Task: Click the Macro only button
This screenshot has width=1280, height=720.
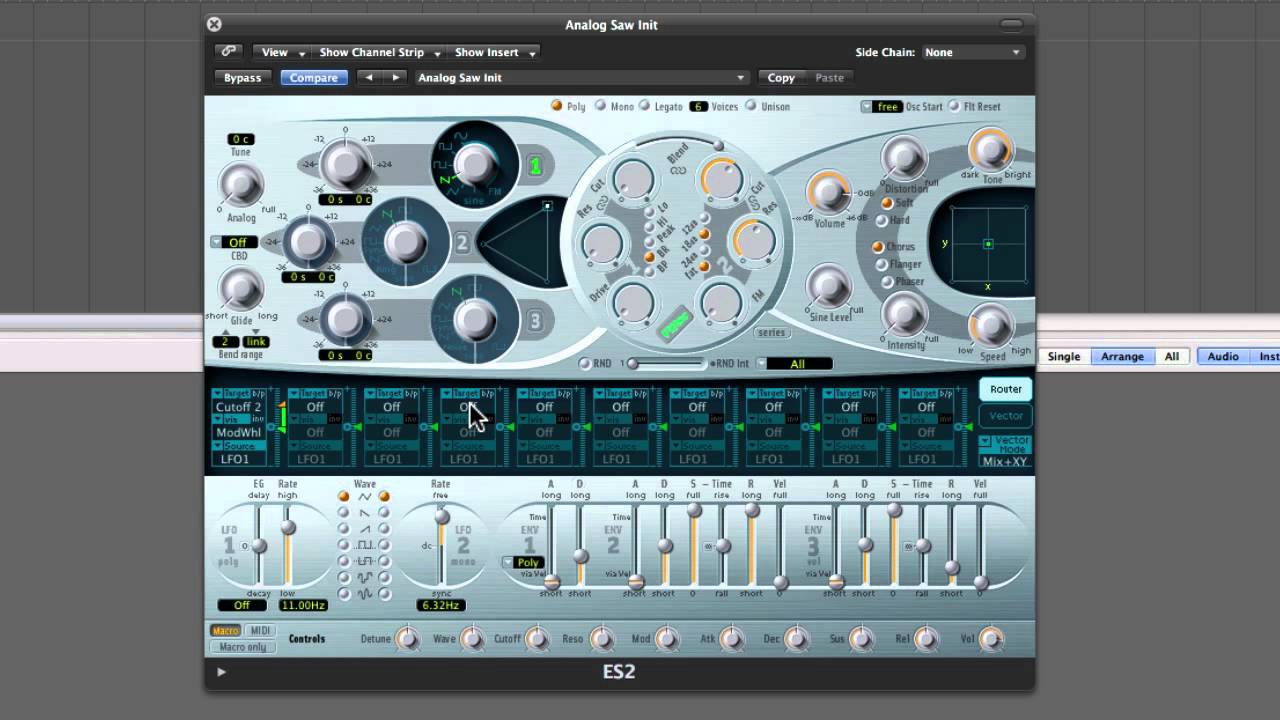Action: [x=243, y=647]
